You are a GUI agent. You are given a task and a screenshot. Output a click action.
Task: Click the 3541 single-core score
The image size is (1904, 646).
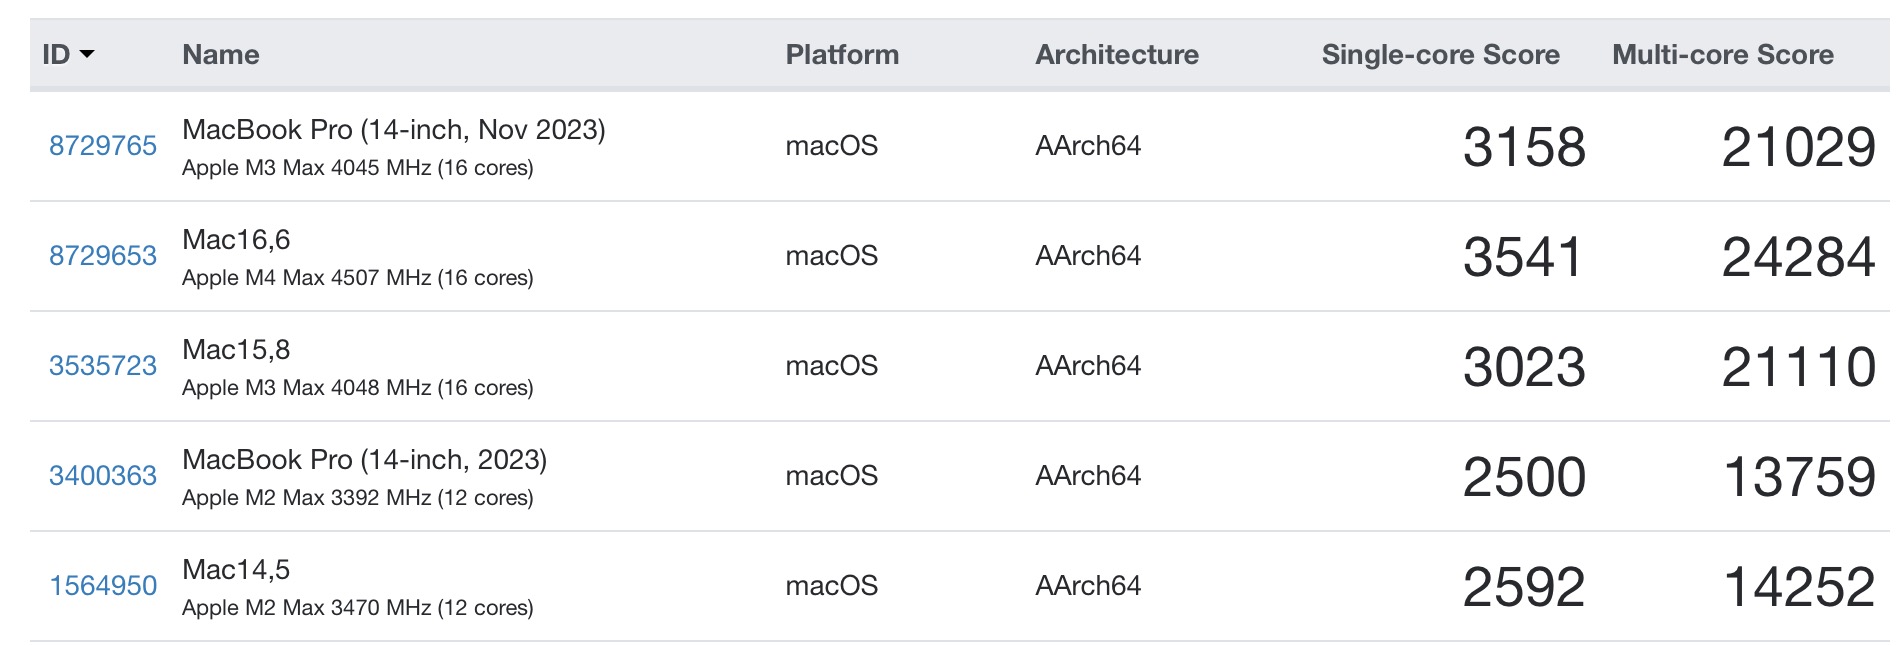pyautogui.click(x=1522, y=257)
